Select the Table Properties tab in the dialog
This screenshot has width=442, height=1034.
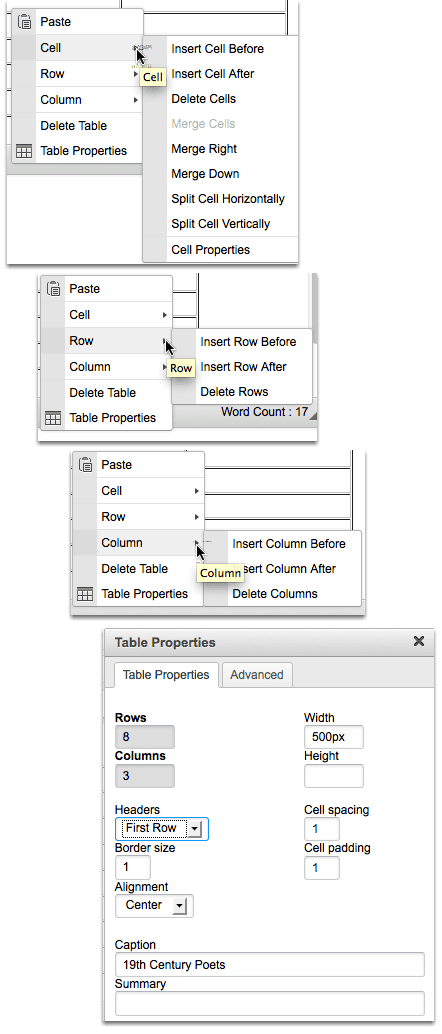[166, 675]
